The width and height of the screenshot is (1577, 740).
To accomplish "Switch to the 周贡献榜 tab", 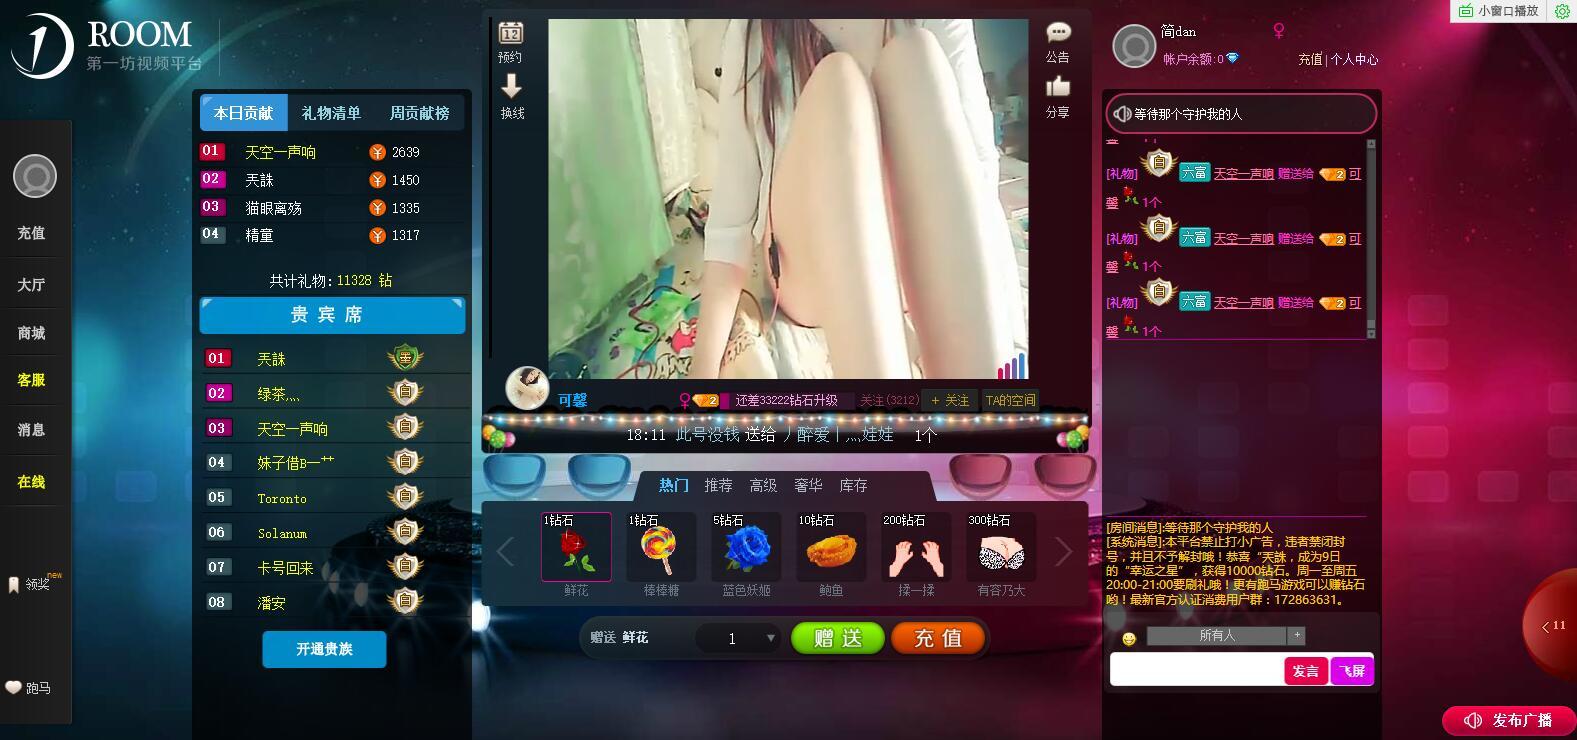I will click(419, 113).
